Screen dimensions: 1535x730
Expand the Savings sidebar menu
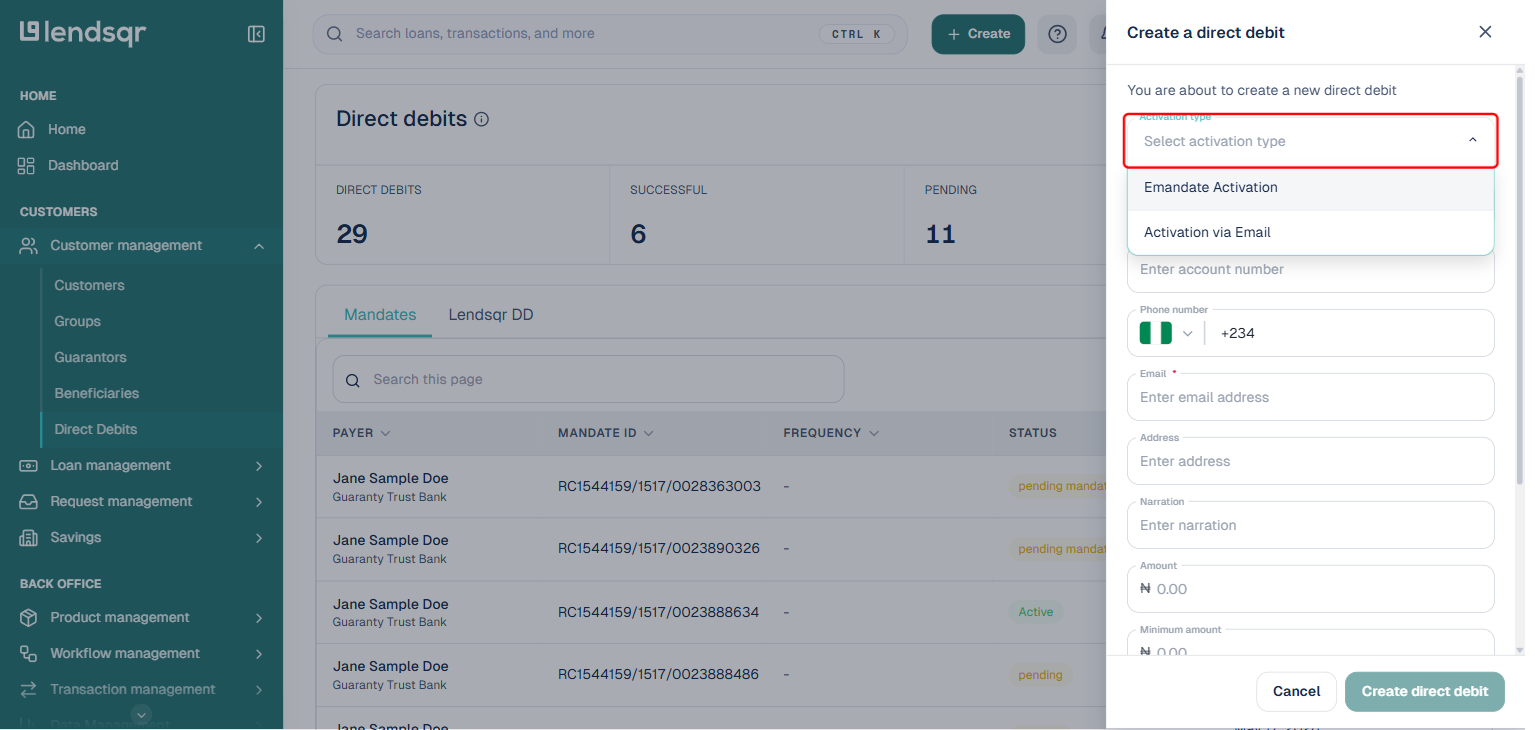tap(142, 537)
